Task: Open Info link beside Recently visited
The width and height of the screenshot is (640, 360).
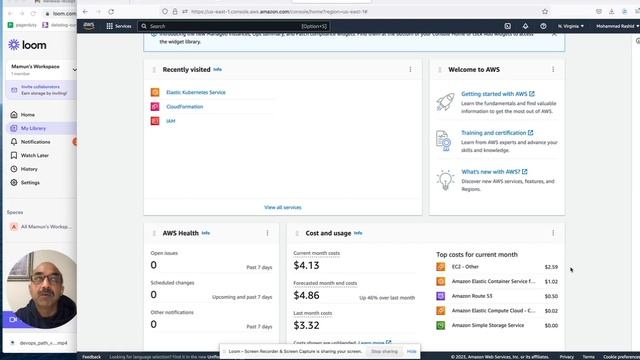Action: click(x=218, y=69)
